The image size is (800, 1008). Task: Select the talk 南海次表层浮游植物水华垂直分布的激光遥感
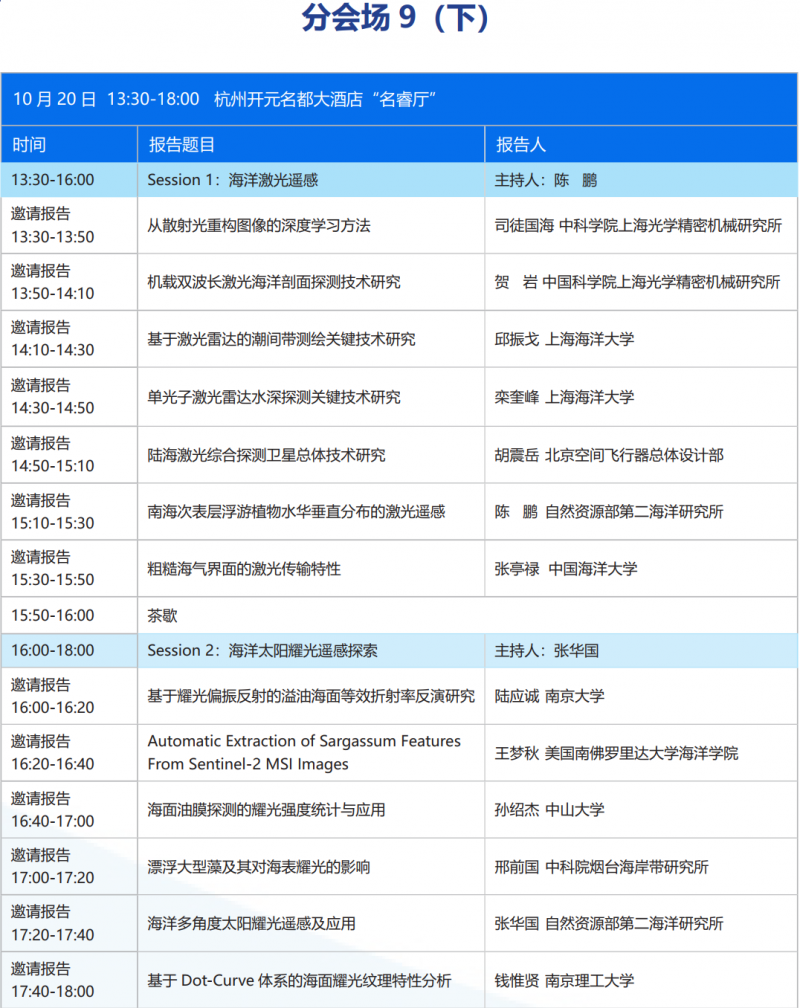pyautogui.click(x=296, y=512)
